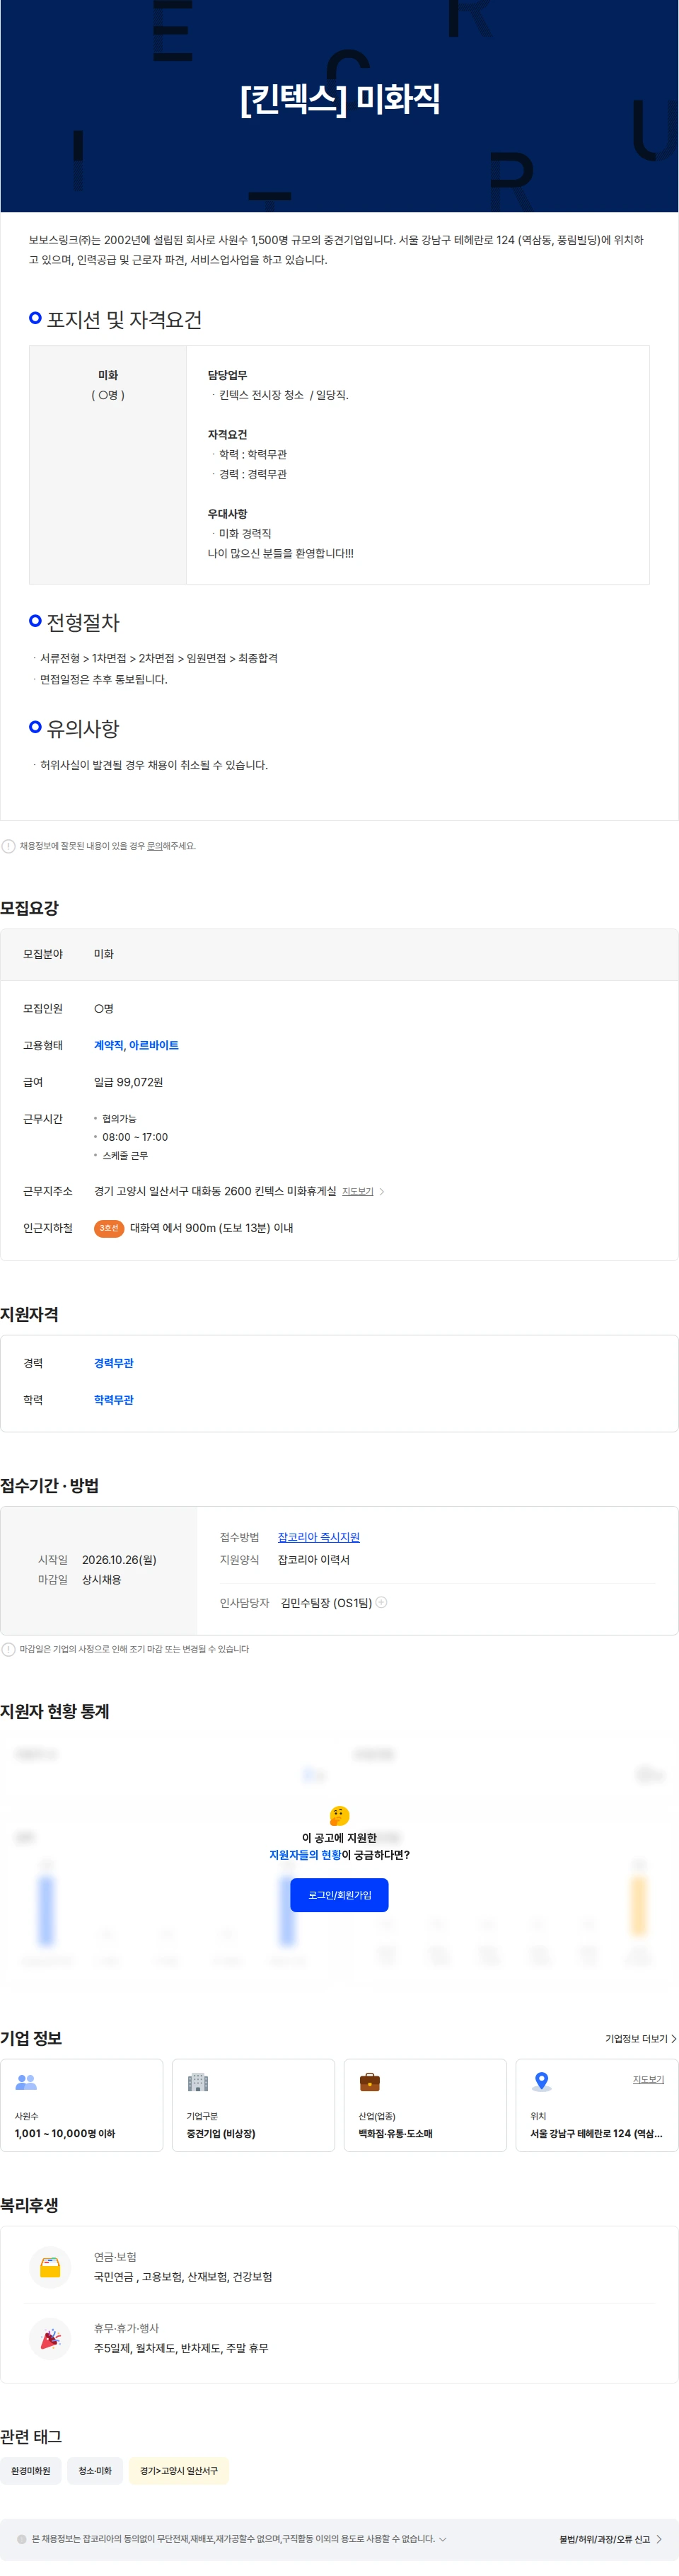Viewport: 679px width, 2576px height.
Task: Click the chevron beside 기업정보 더보기
Action: coord(674,2038)
